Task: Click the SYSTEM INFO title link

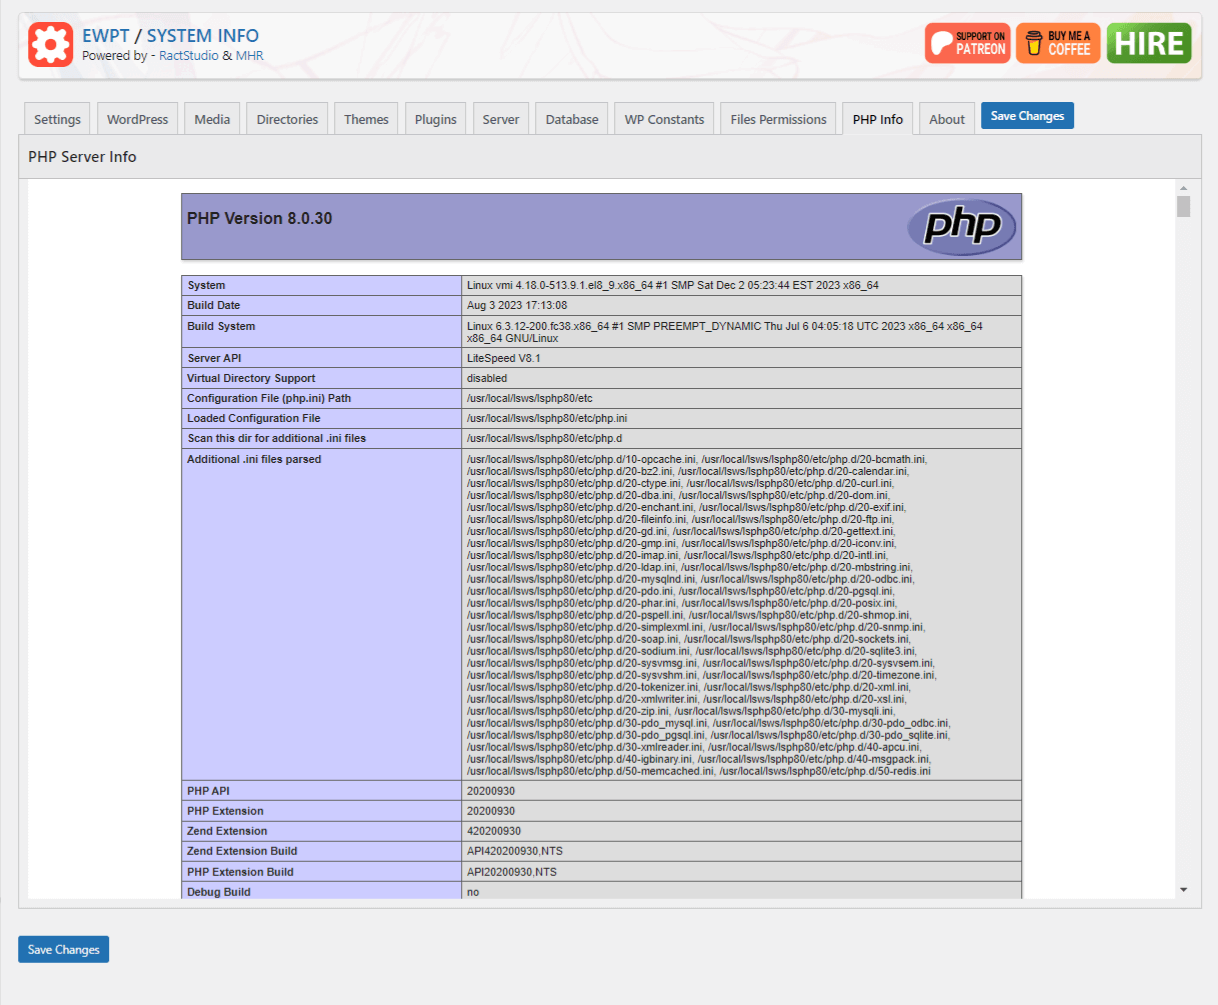Action: point(203,36)
